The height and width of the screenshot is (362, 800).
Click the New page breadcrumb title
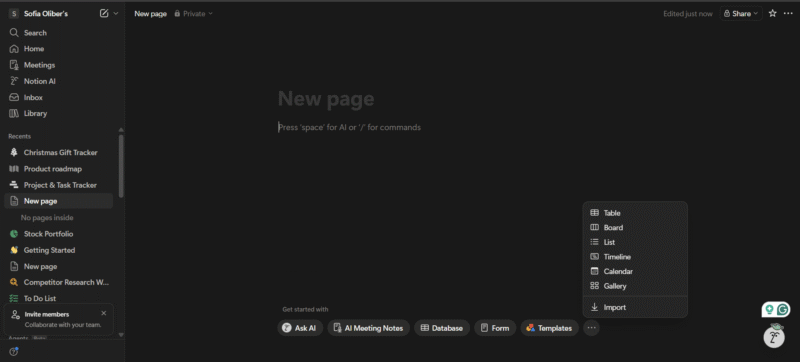point(151,14)
